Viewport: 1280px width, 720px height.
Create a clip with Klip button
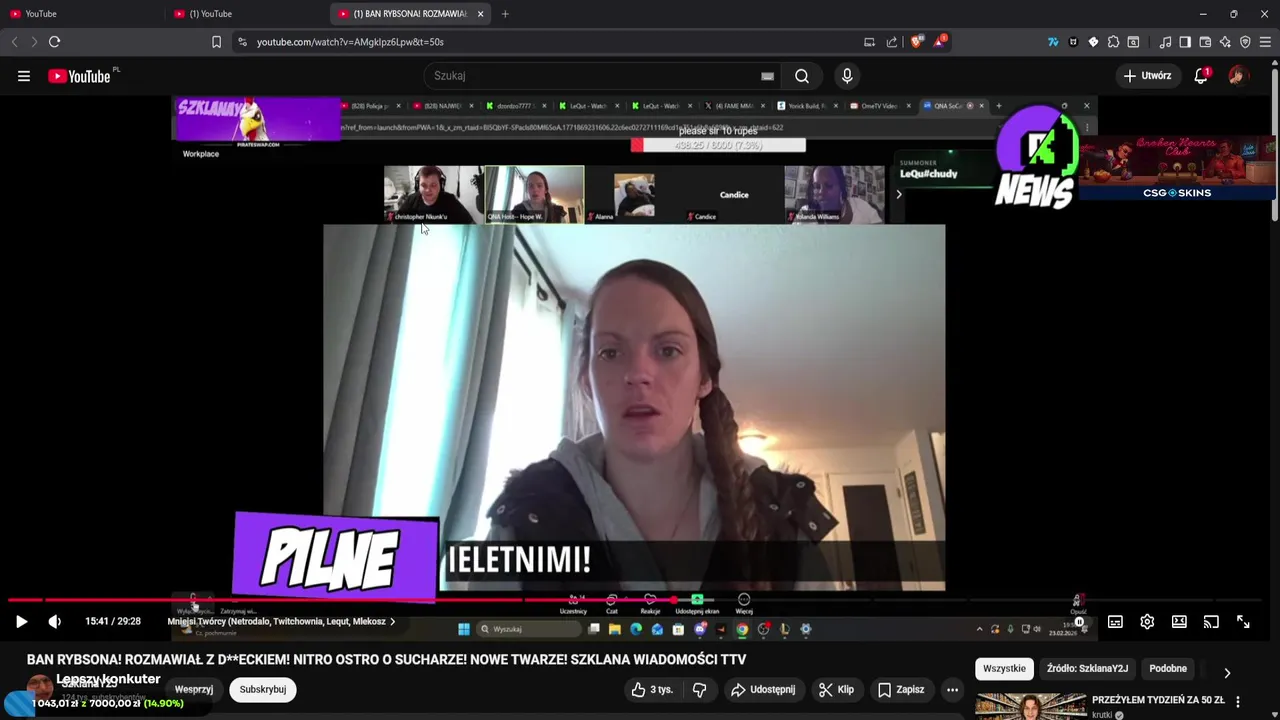tap(836, 689)
